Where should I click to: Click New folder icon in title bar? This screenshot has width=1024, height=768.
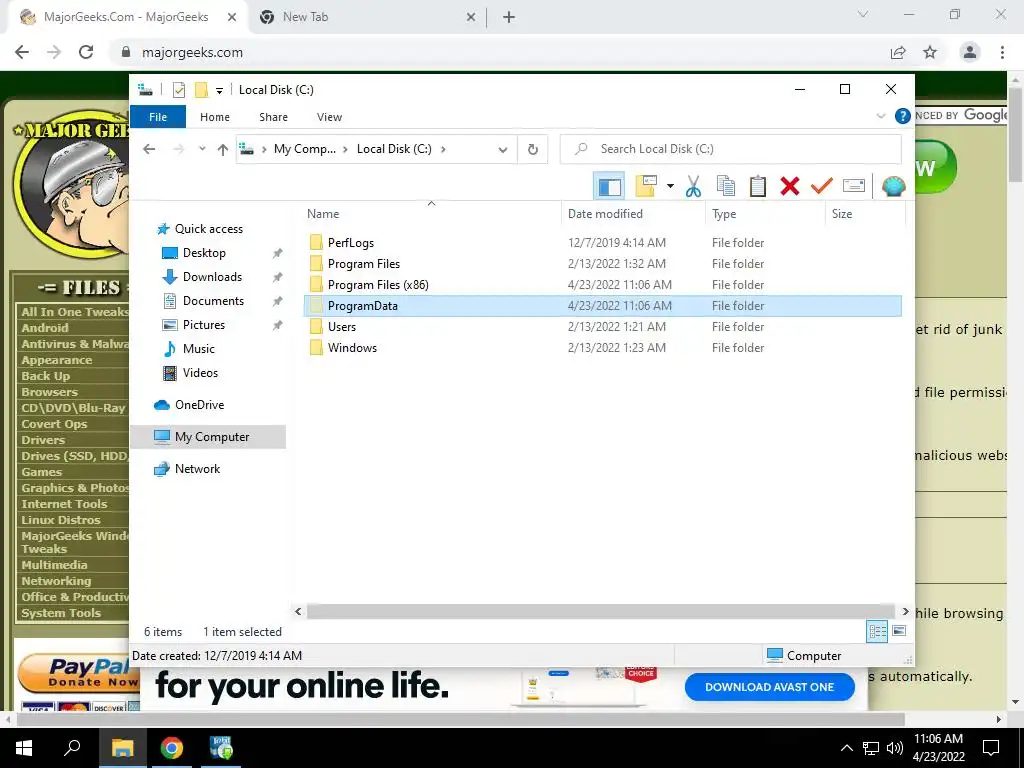tap(202, 90)
